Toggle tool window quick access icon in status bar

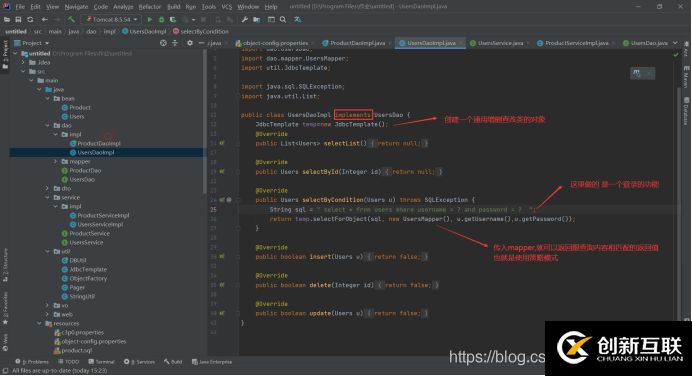tap(5, 371)
